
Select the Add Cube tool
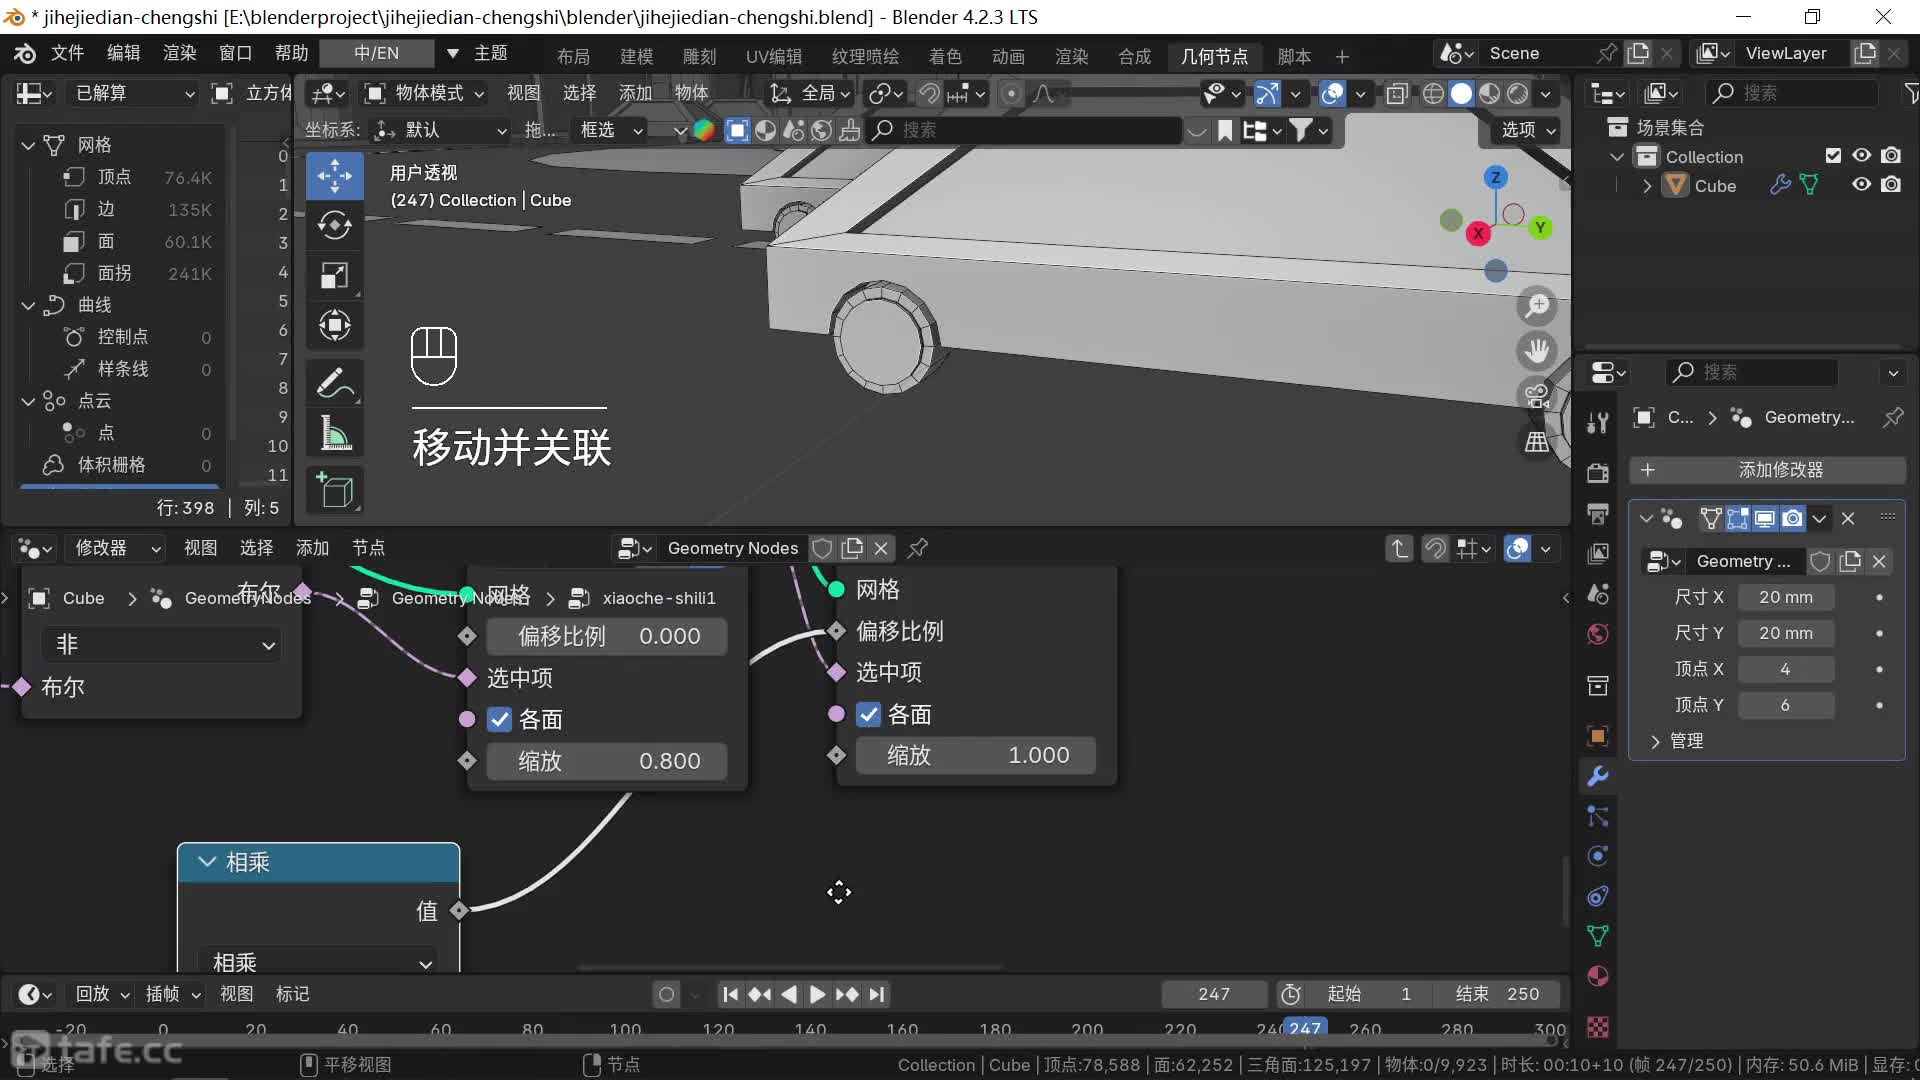[x=334, y=490]
